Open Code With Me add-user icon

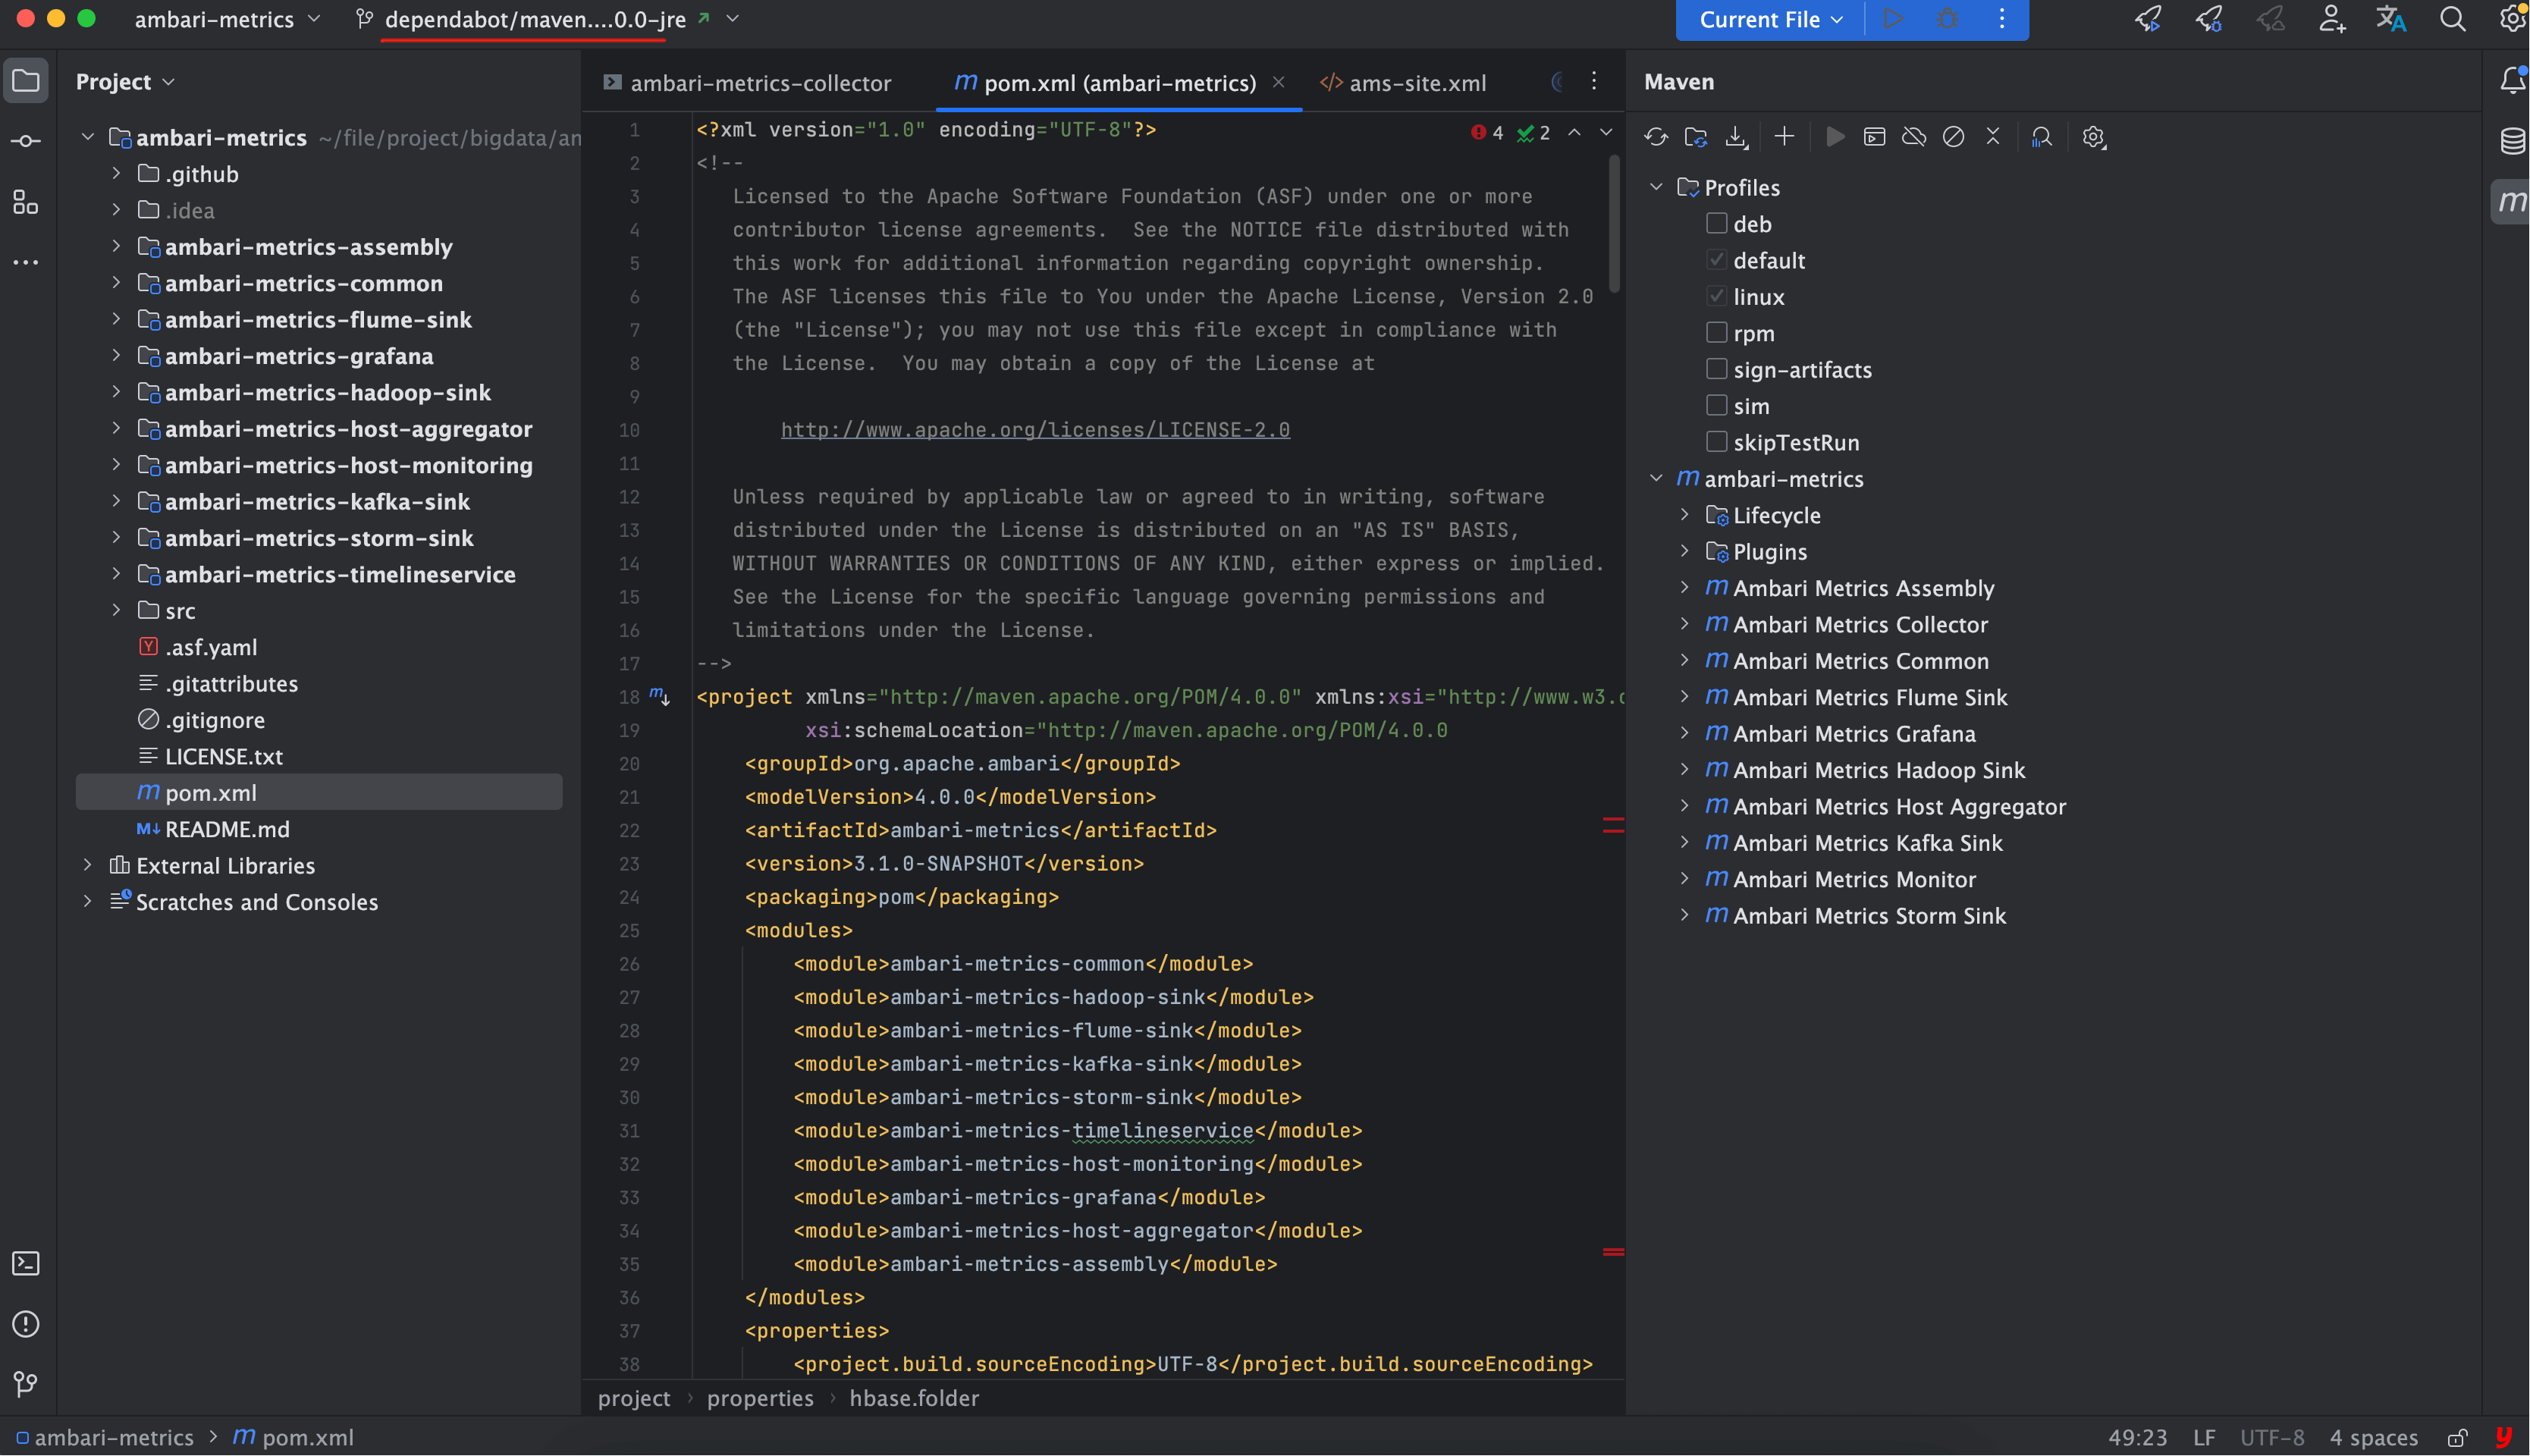tap(2331, 19)
